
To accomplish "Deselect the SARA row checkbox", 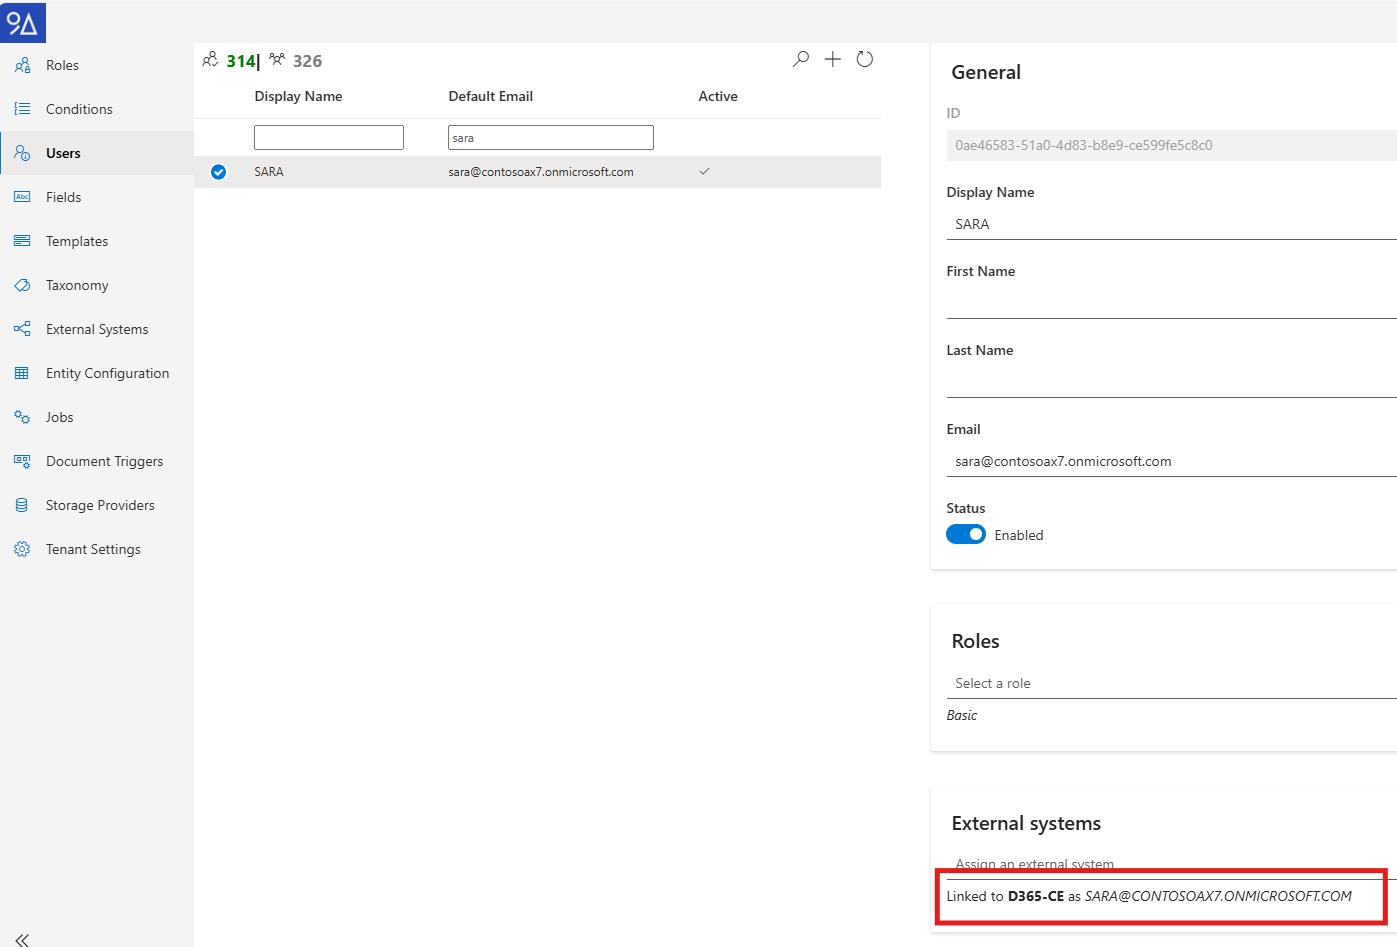I will click(x=218, y=172).
